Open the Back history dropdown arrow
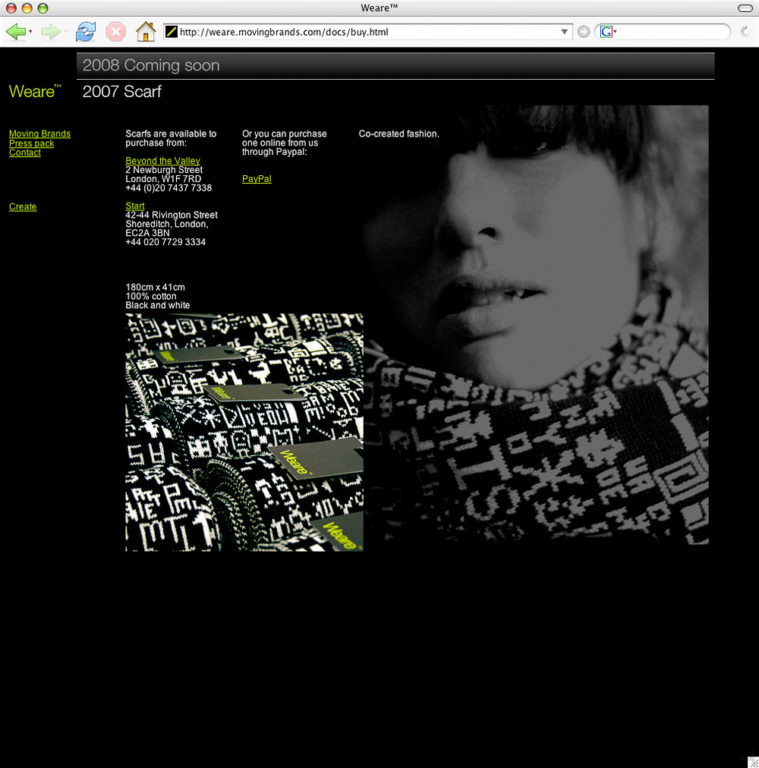This screenshot has width=759, height=768. click(x=30, y=32)
